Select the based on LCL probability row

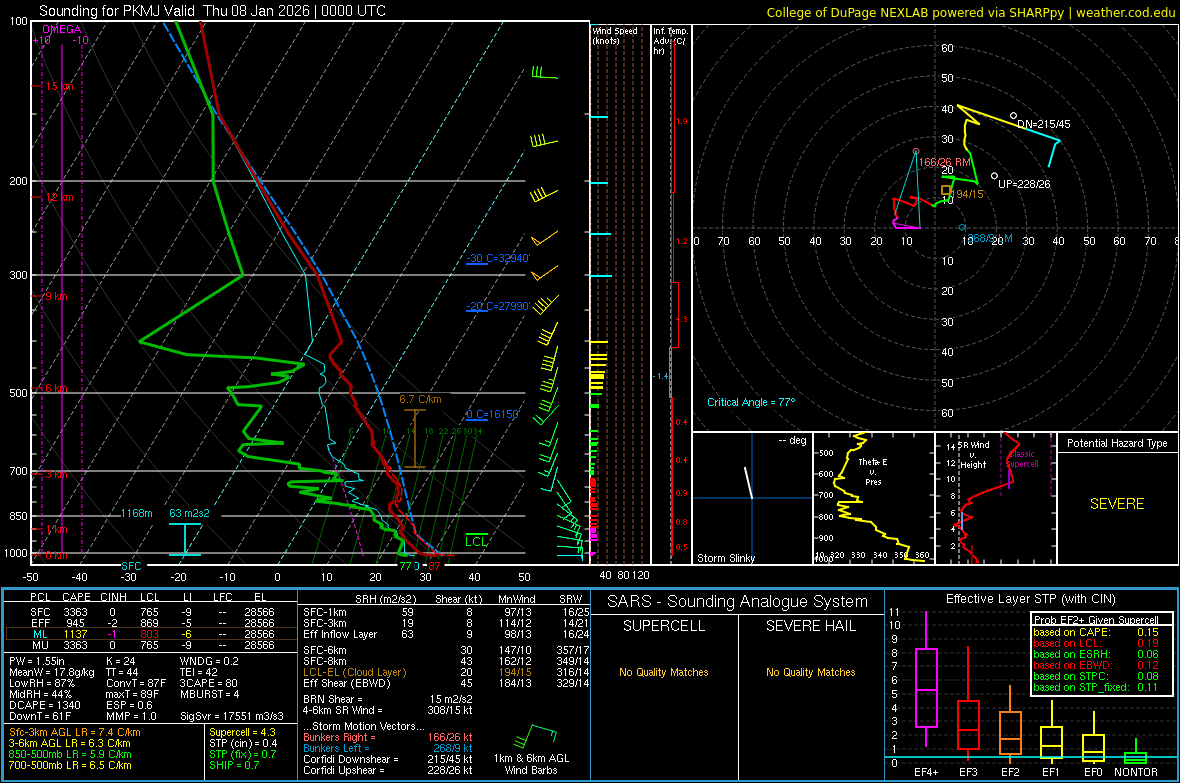(1096, 643)
